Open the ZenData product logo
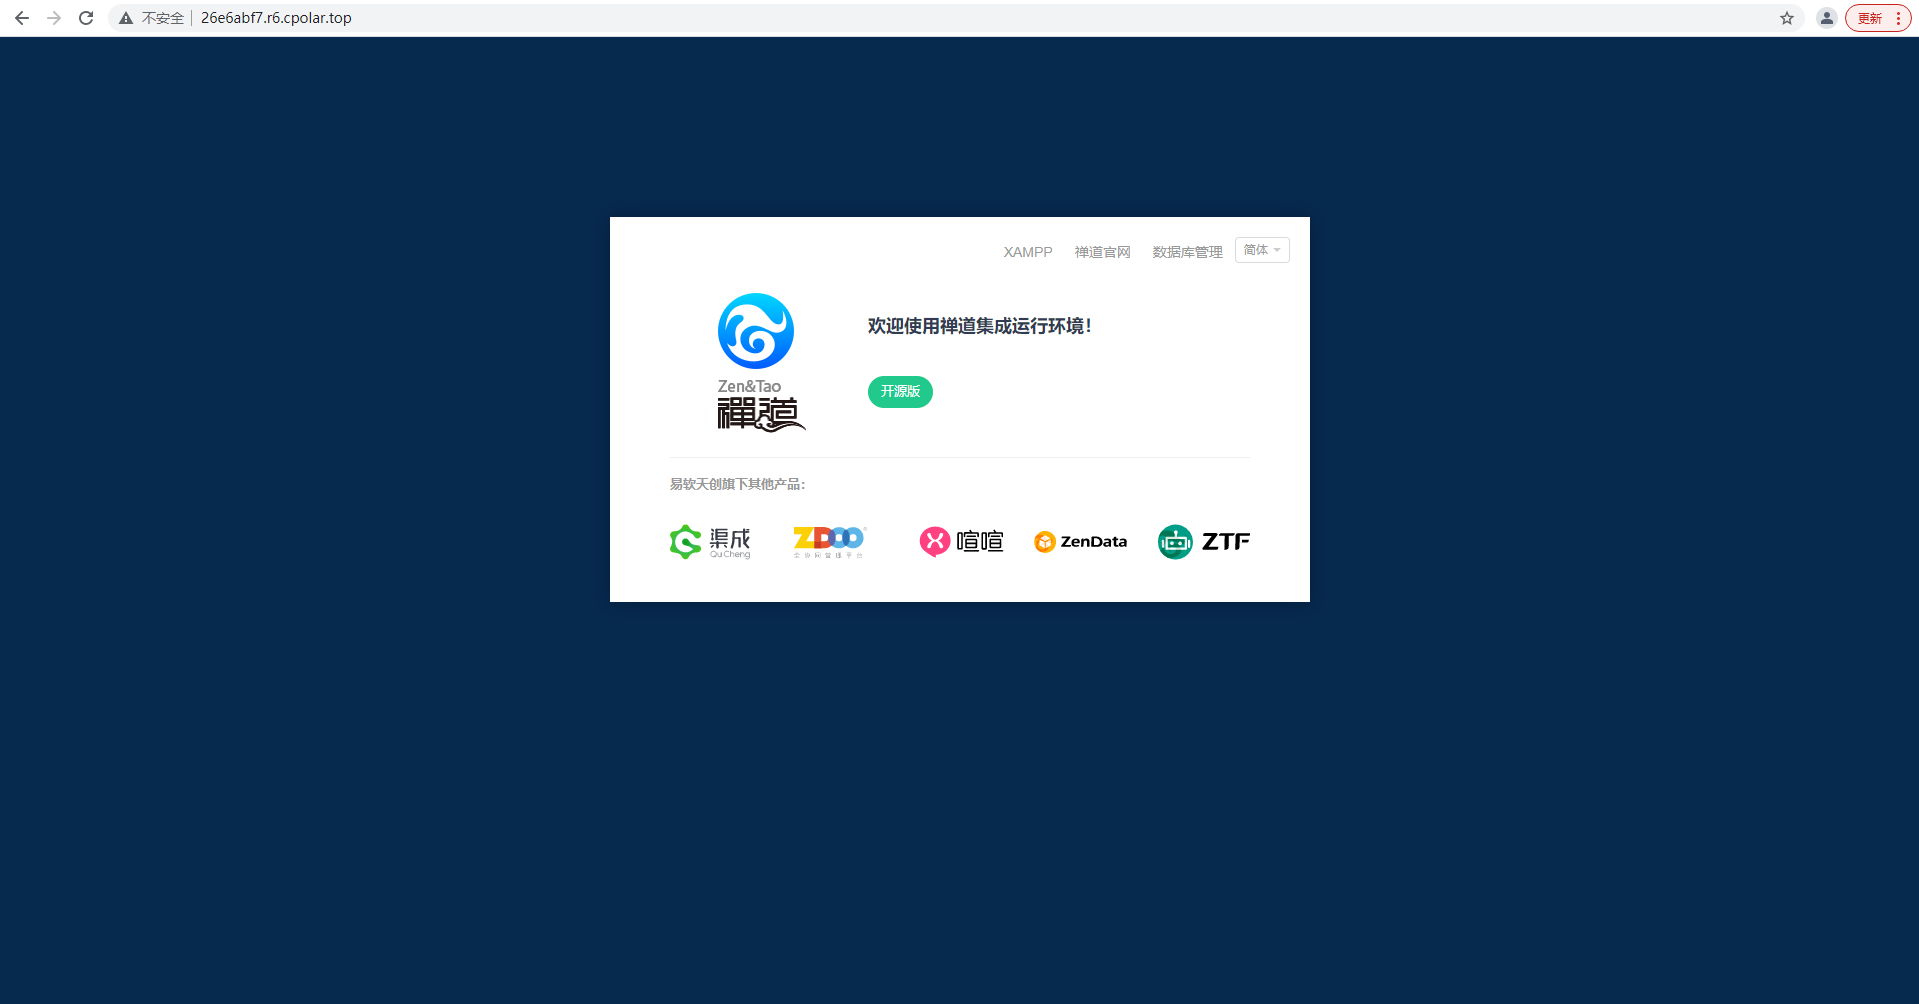This screenshot has width=1919, height=1004. [1080, 542]
